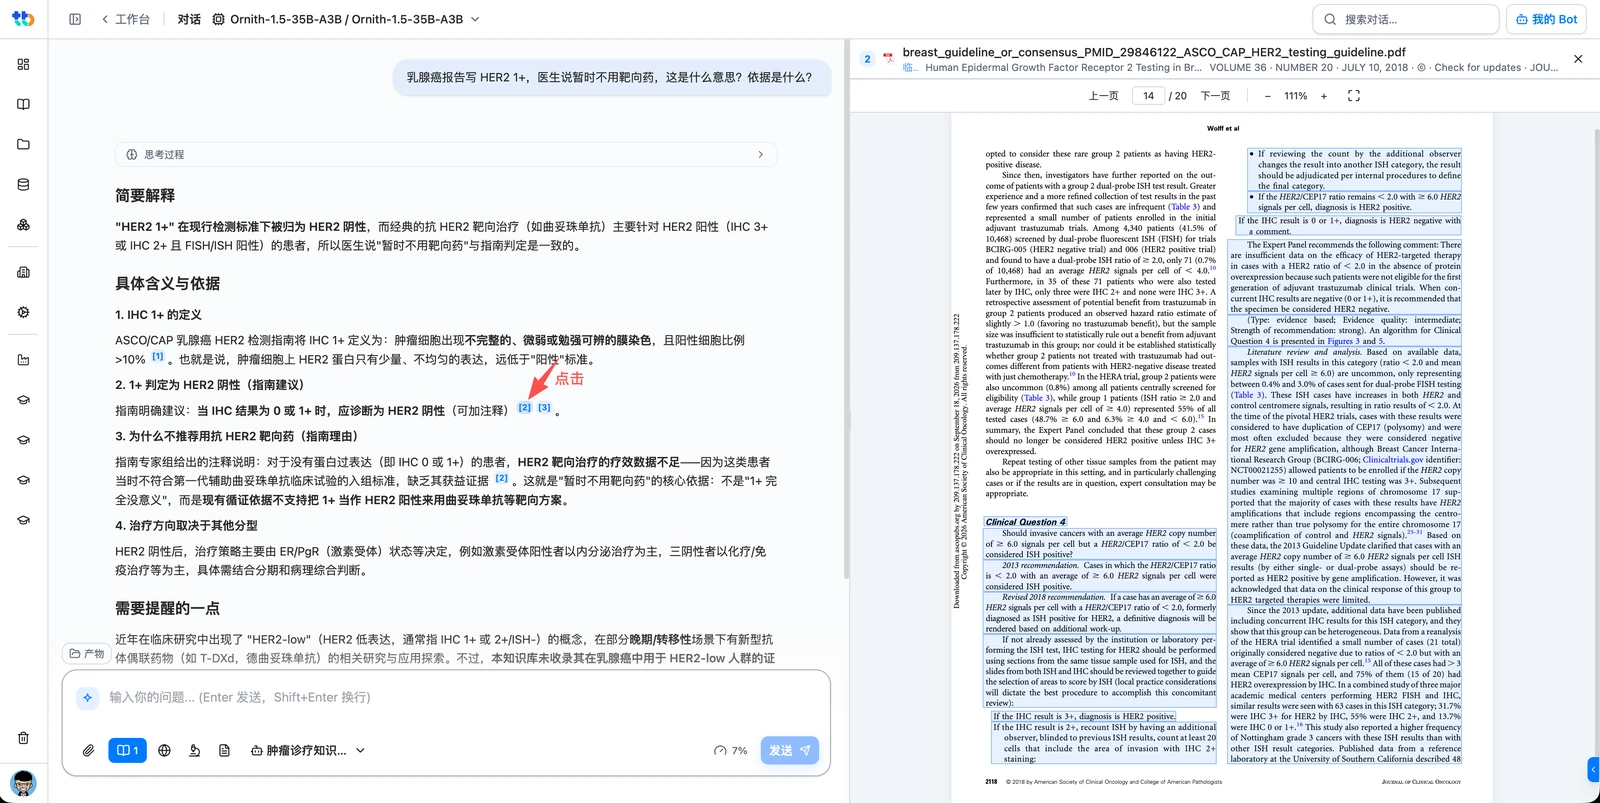Open the building icon in left sidebar
This screenshot has width=1600, height=803.
coord(23,272)
